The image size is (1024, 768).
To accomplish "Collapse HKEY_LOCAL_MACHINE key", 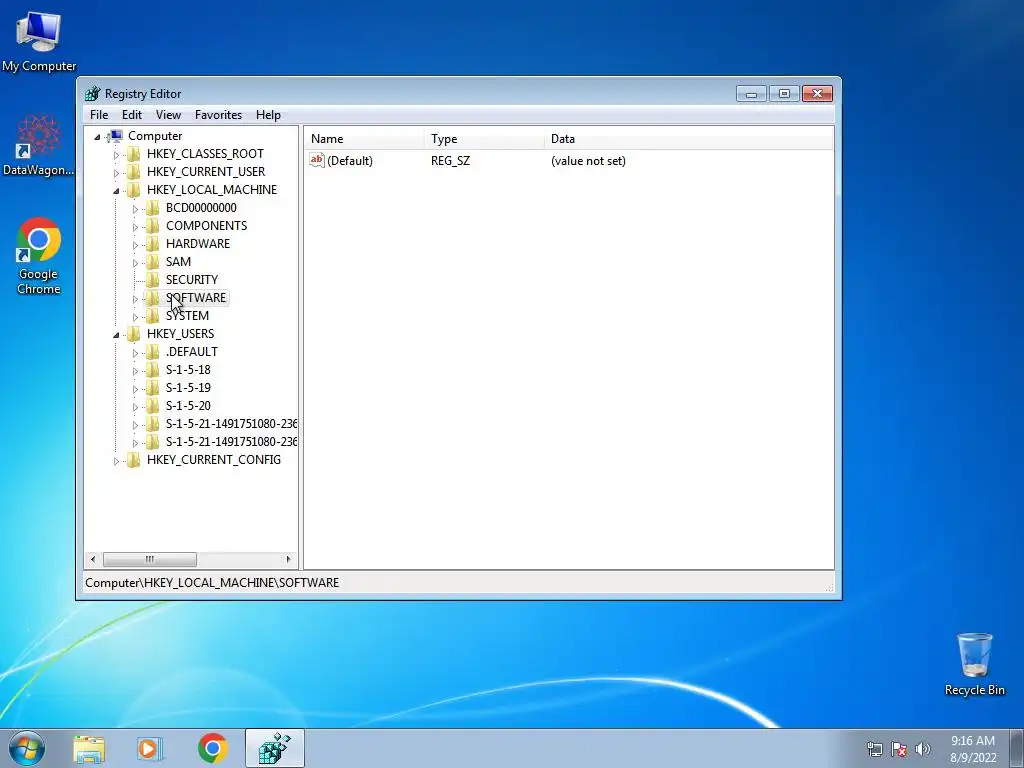I will pos(116,191).
